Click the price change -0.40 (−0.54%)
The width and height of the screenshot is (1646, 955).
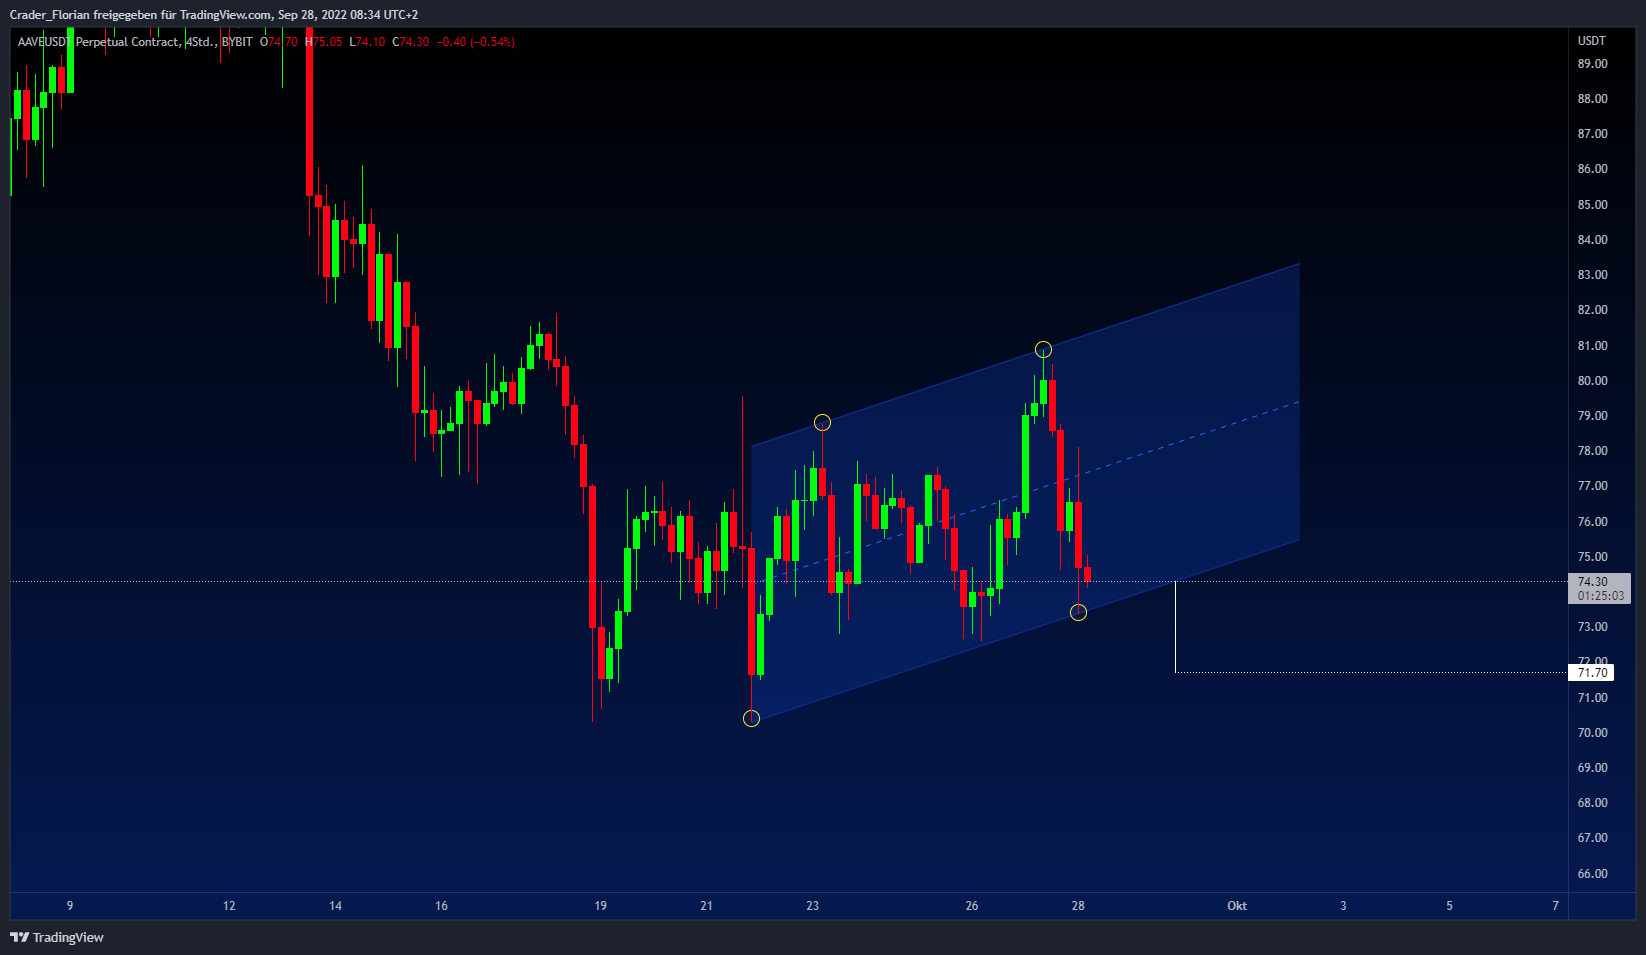(x=476, y=42)
